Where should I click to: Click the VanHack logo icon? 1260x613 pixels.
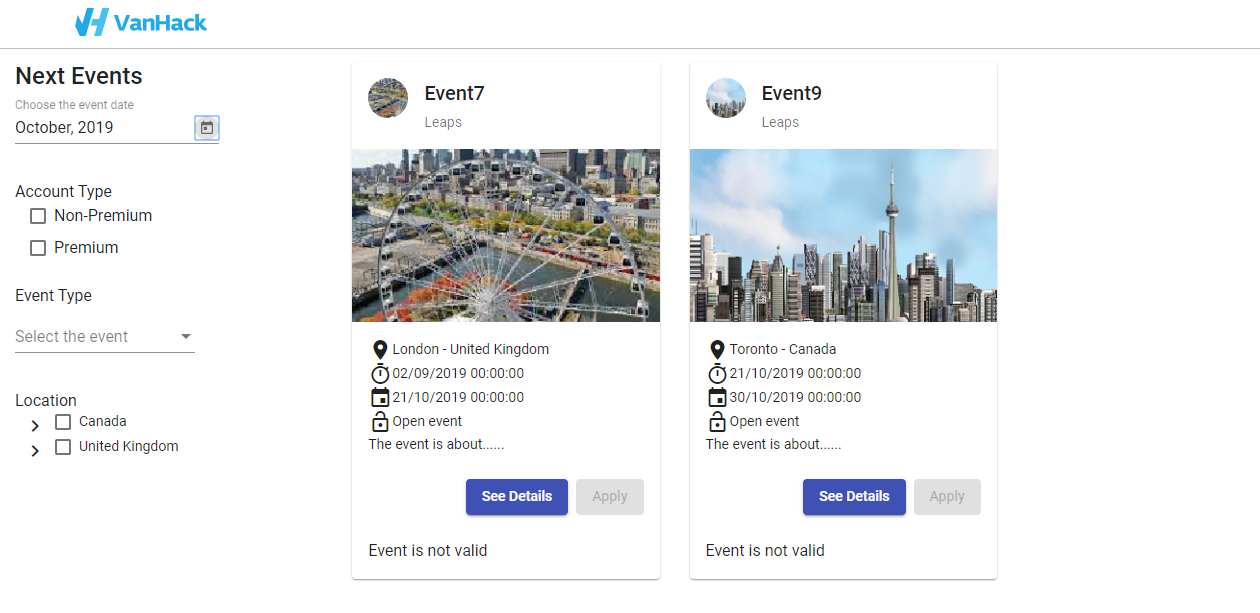[91, 22]
